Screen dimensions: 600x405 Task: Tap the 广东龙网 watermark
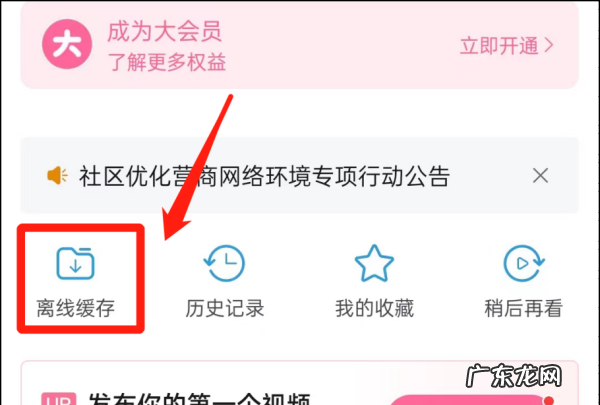pyautogui.click(x=514, y=376)
